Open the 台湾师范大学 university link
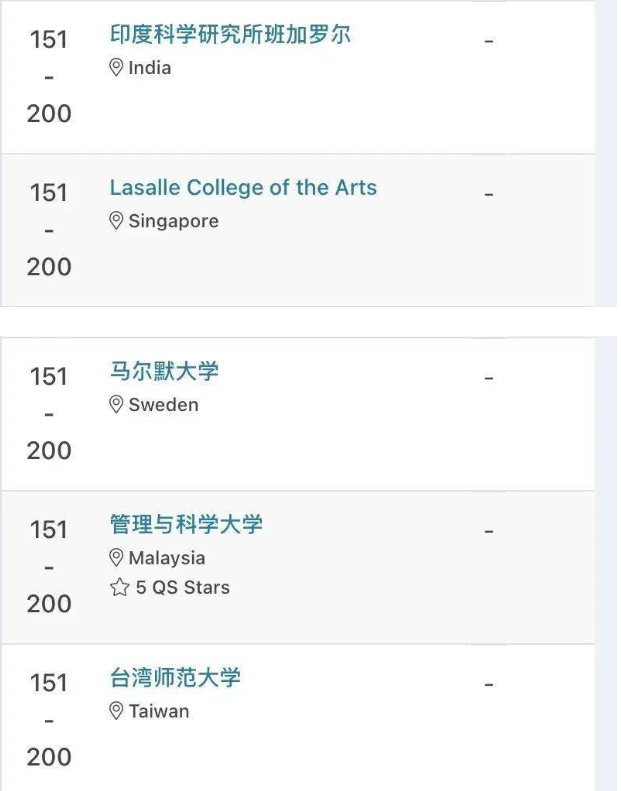 175,678
